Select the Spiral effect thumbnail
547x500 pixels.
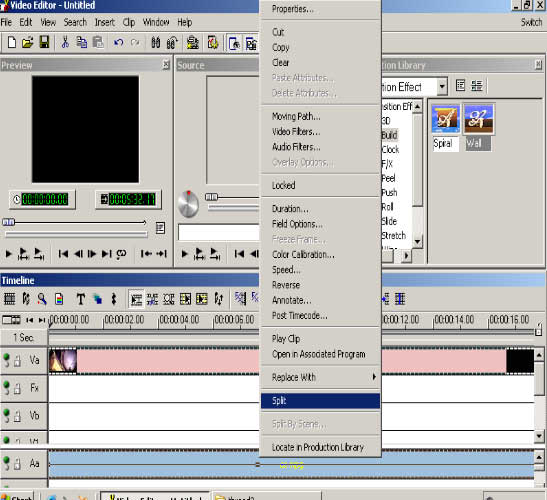[x=445, y=119]
